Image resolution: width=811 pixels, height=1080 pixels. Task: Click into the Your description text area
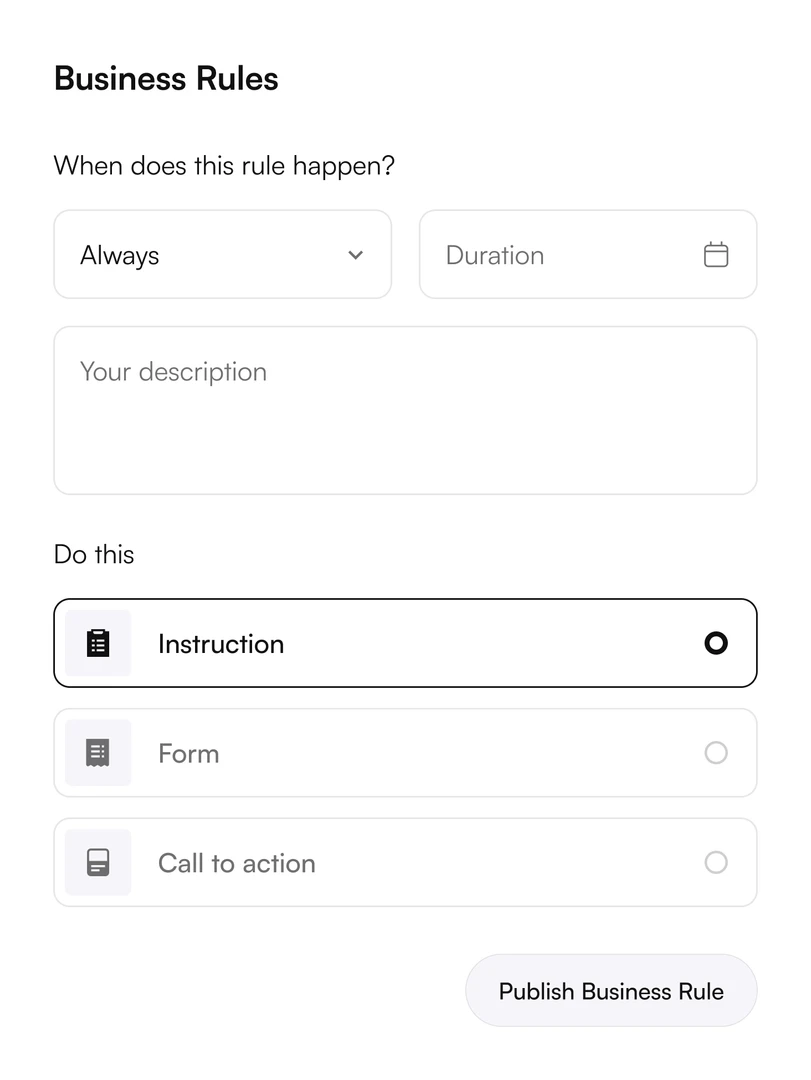click(x=405, y=410)
